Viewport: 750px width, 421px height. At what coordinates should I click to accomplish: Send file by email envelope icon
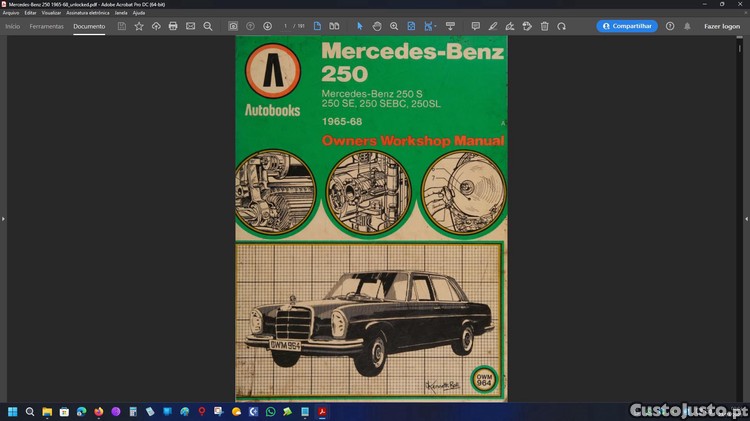(x=190, y=26)
